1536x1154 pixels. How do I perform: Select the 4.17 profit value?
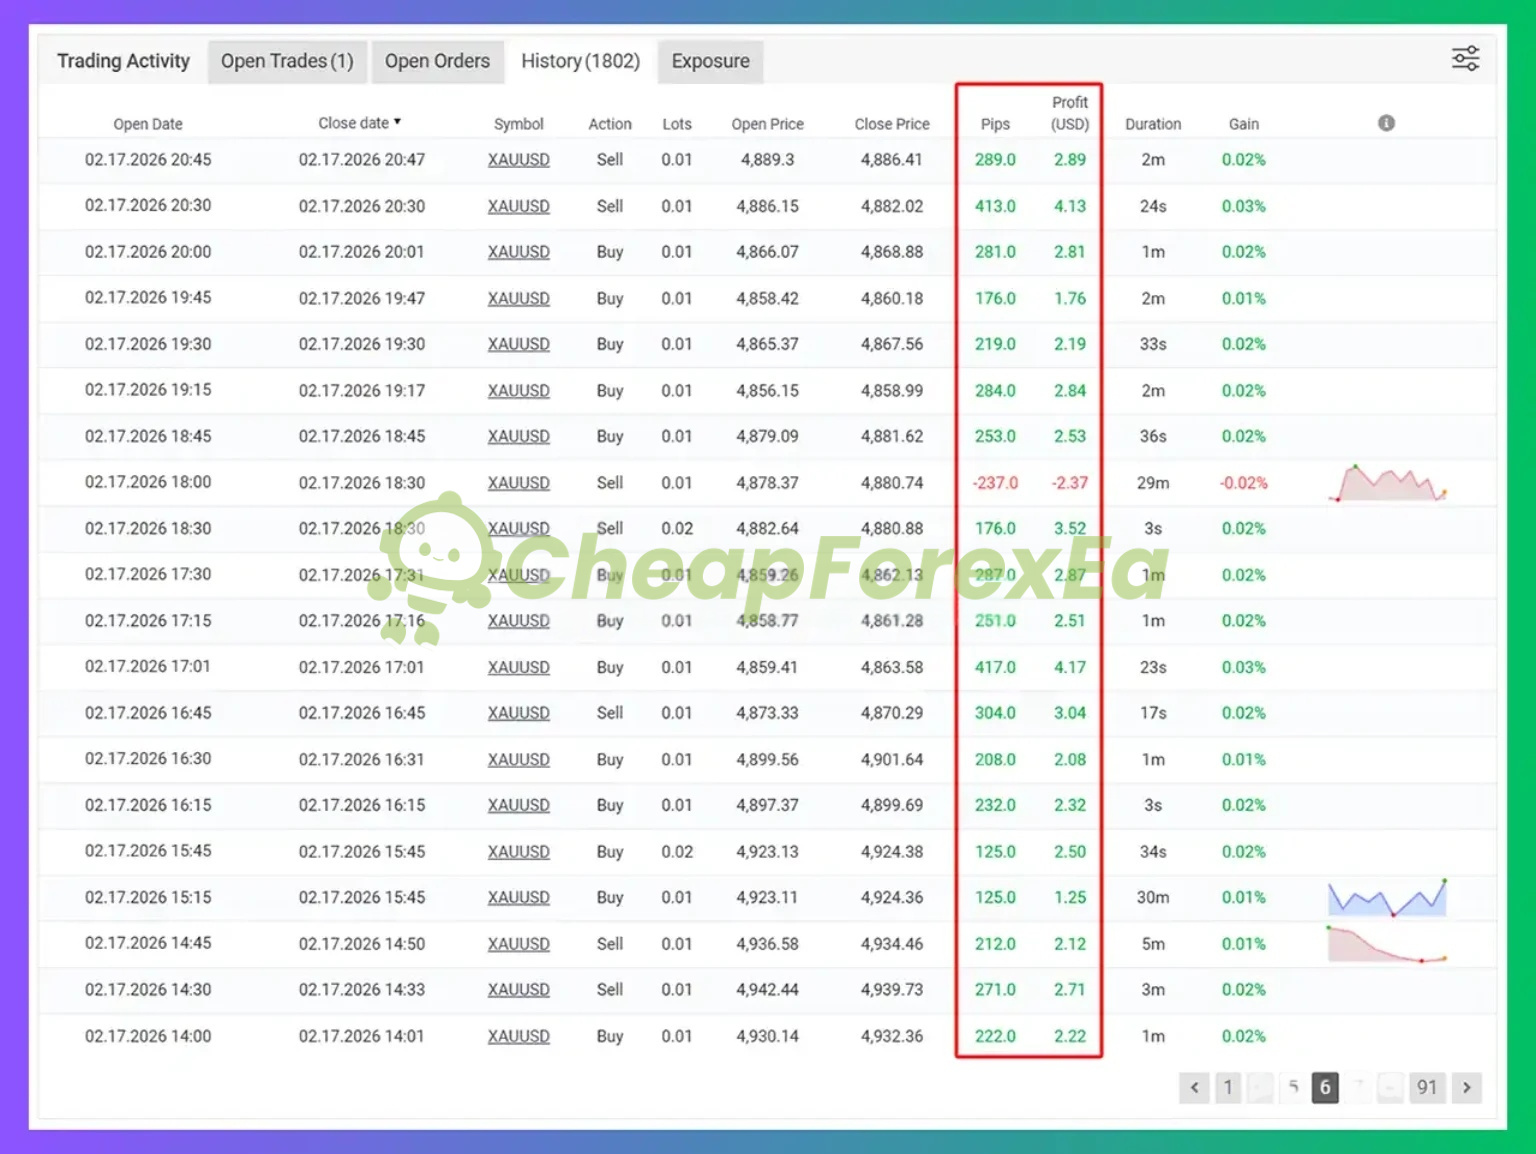1069,667
